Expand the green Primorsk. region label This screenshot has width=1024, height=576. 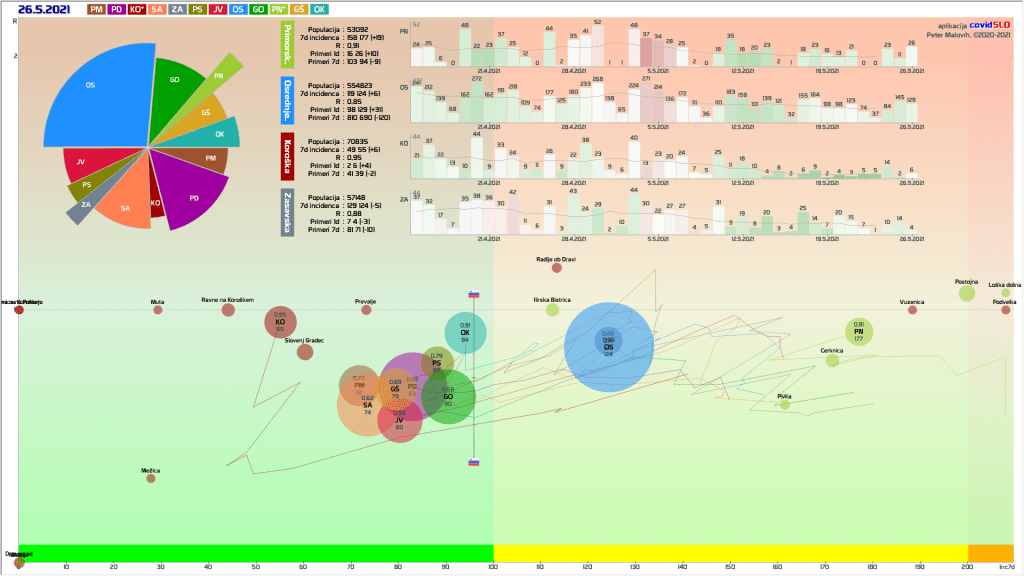click(x=289, y=46)
